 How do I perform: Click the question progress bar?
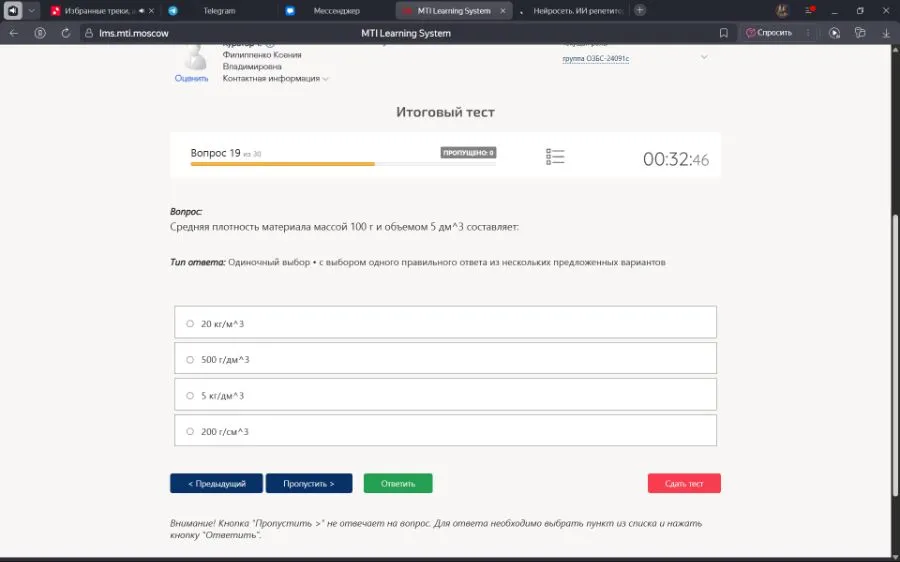click(342, 163)
